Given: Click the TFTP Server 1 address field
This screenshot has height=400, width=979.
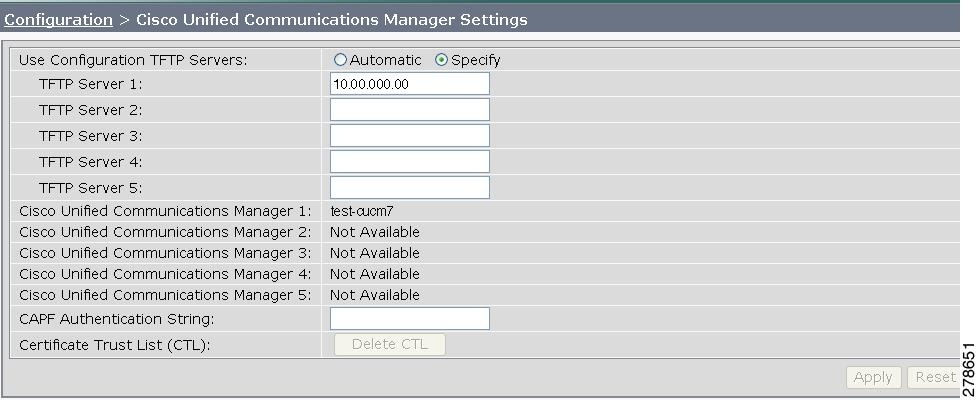Looking at the screenshot, I should click(410, 84).
